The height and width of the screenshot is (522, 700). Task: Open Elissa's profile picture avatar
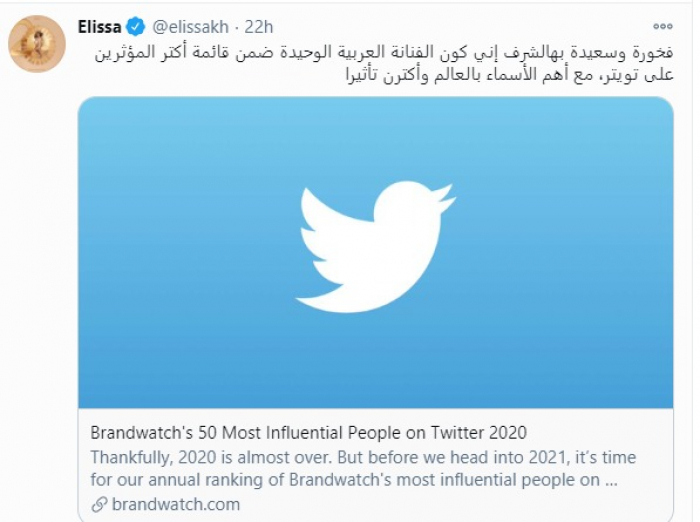[x=37, y=44]
